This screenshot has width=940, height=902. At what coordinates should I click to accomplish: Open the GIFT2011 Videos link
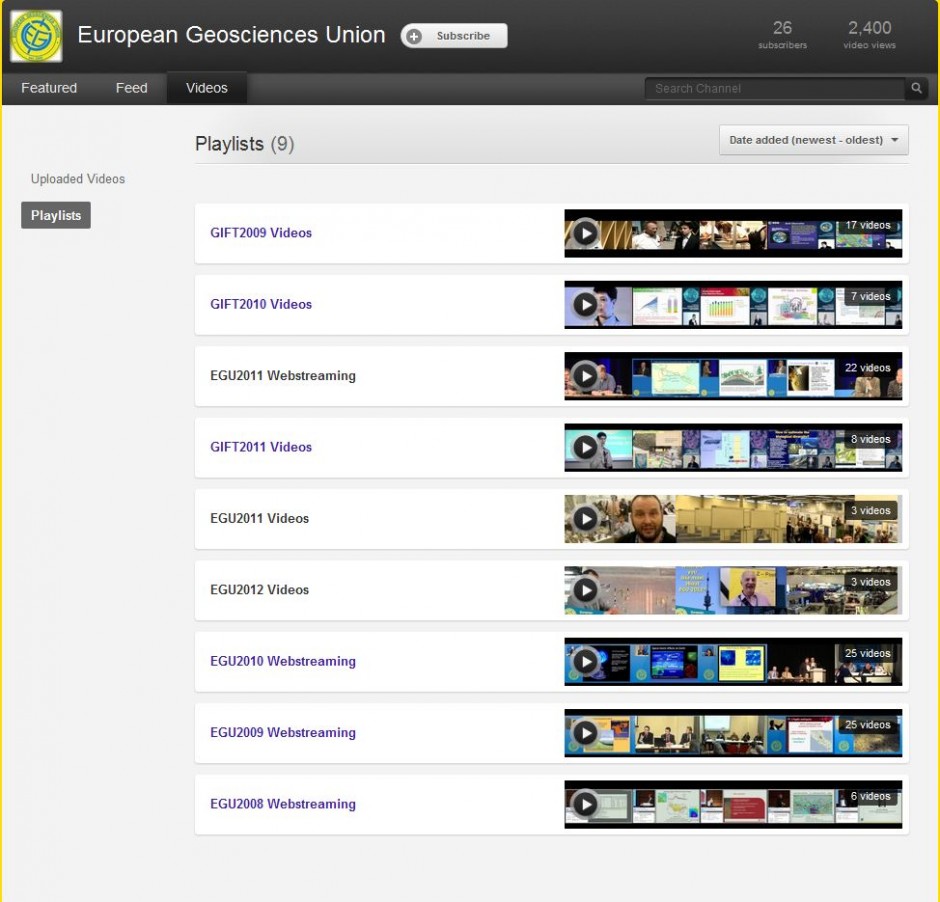(261, 447)
